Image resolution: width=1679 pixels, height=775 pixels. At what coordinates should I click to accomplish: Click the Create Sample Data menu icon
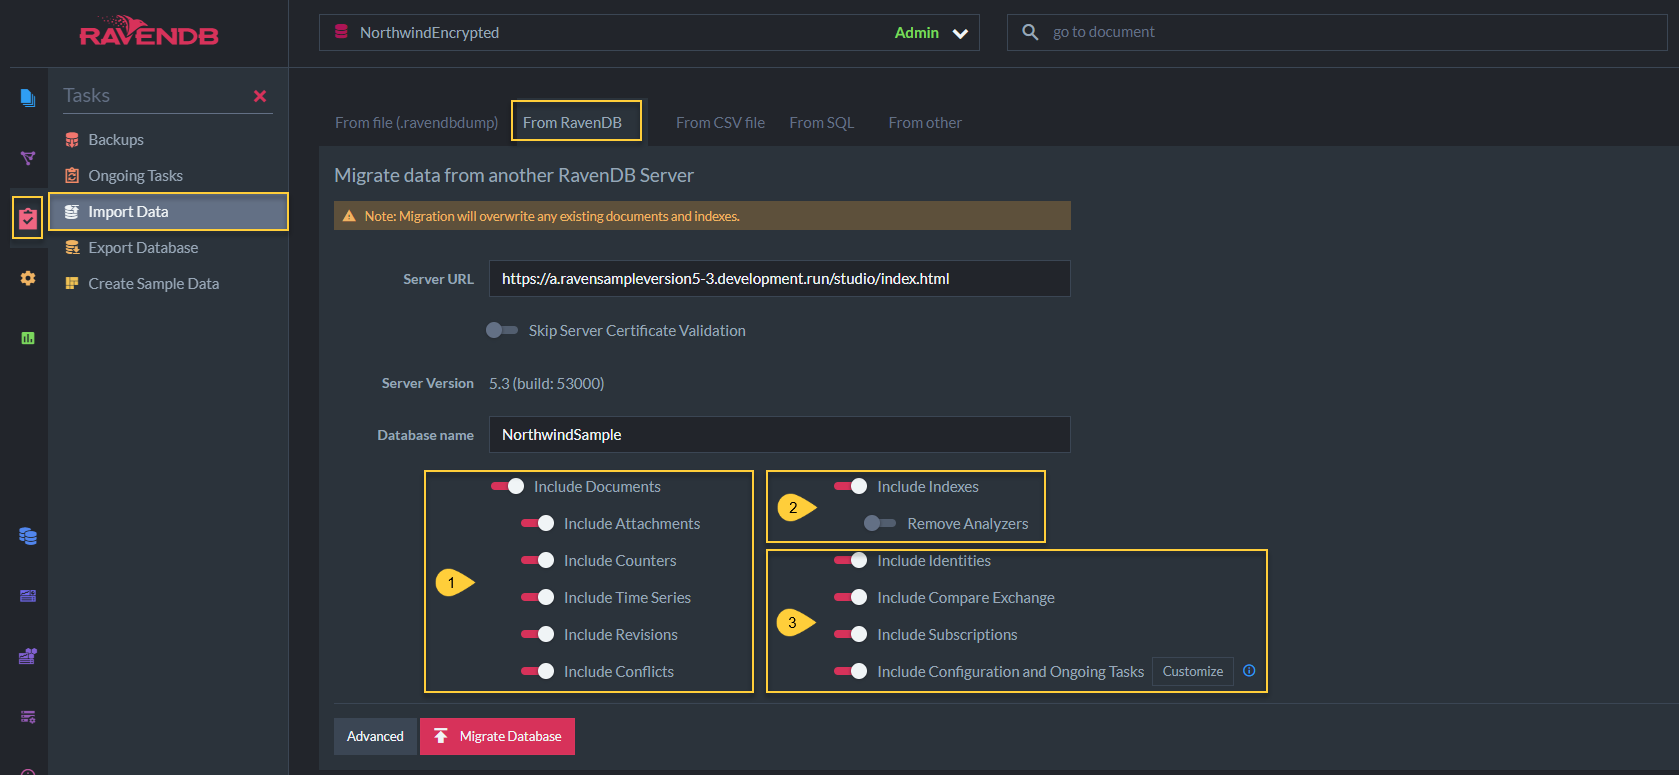coord(72,284)
